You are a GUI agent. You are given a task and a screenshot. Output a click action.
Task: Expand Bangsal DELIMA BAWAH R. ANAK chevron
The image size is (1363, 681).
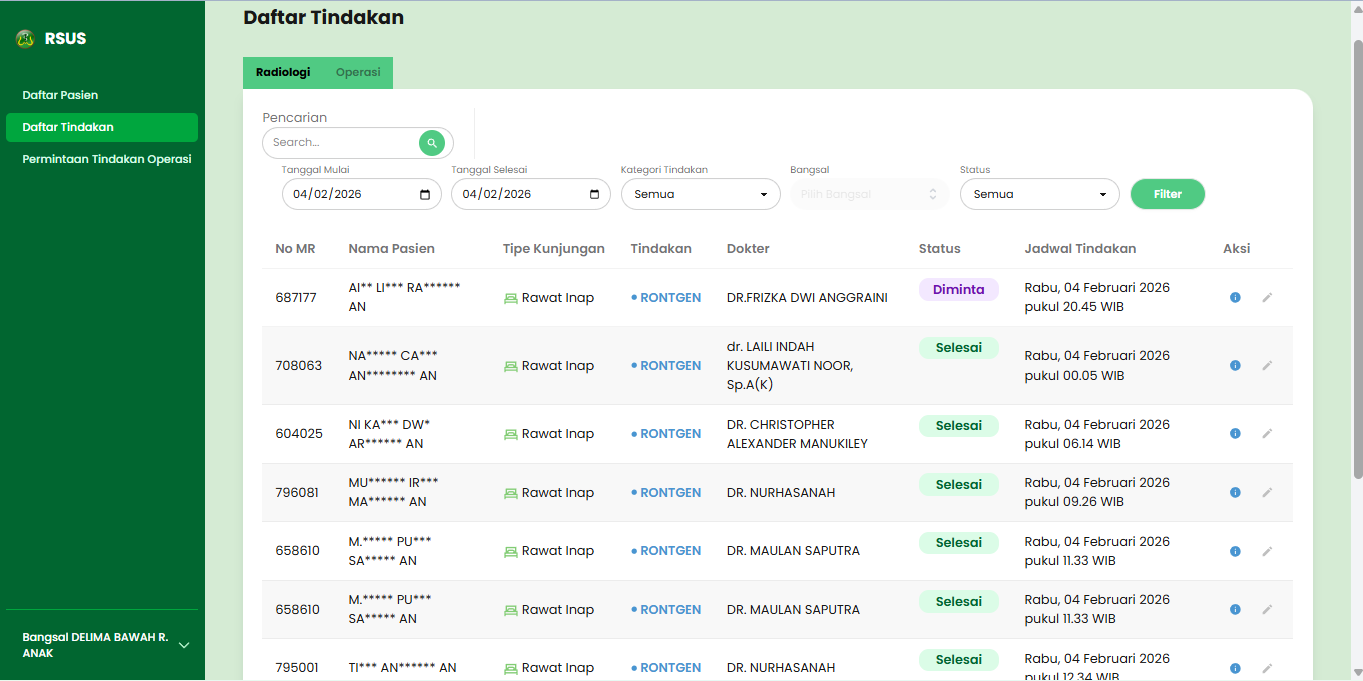click(x=184, y=645)
